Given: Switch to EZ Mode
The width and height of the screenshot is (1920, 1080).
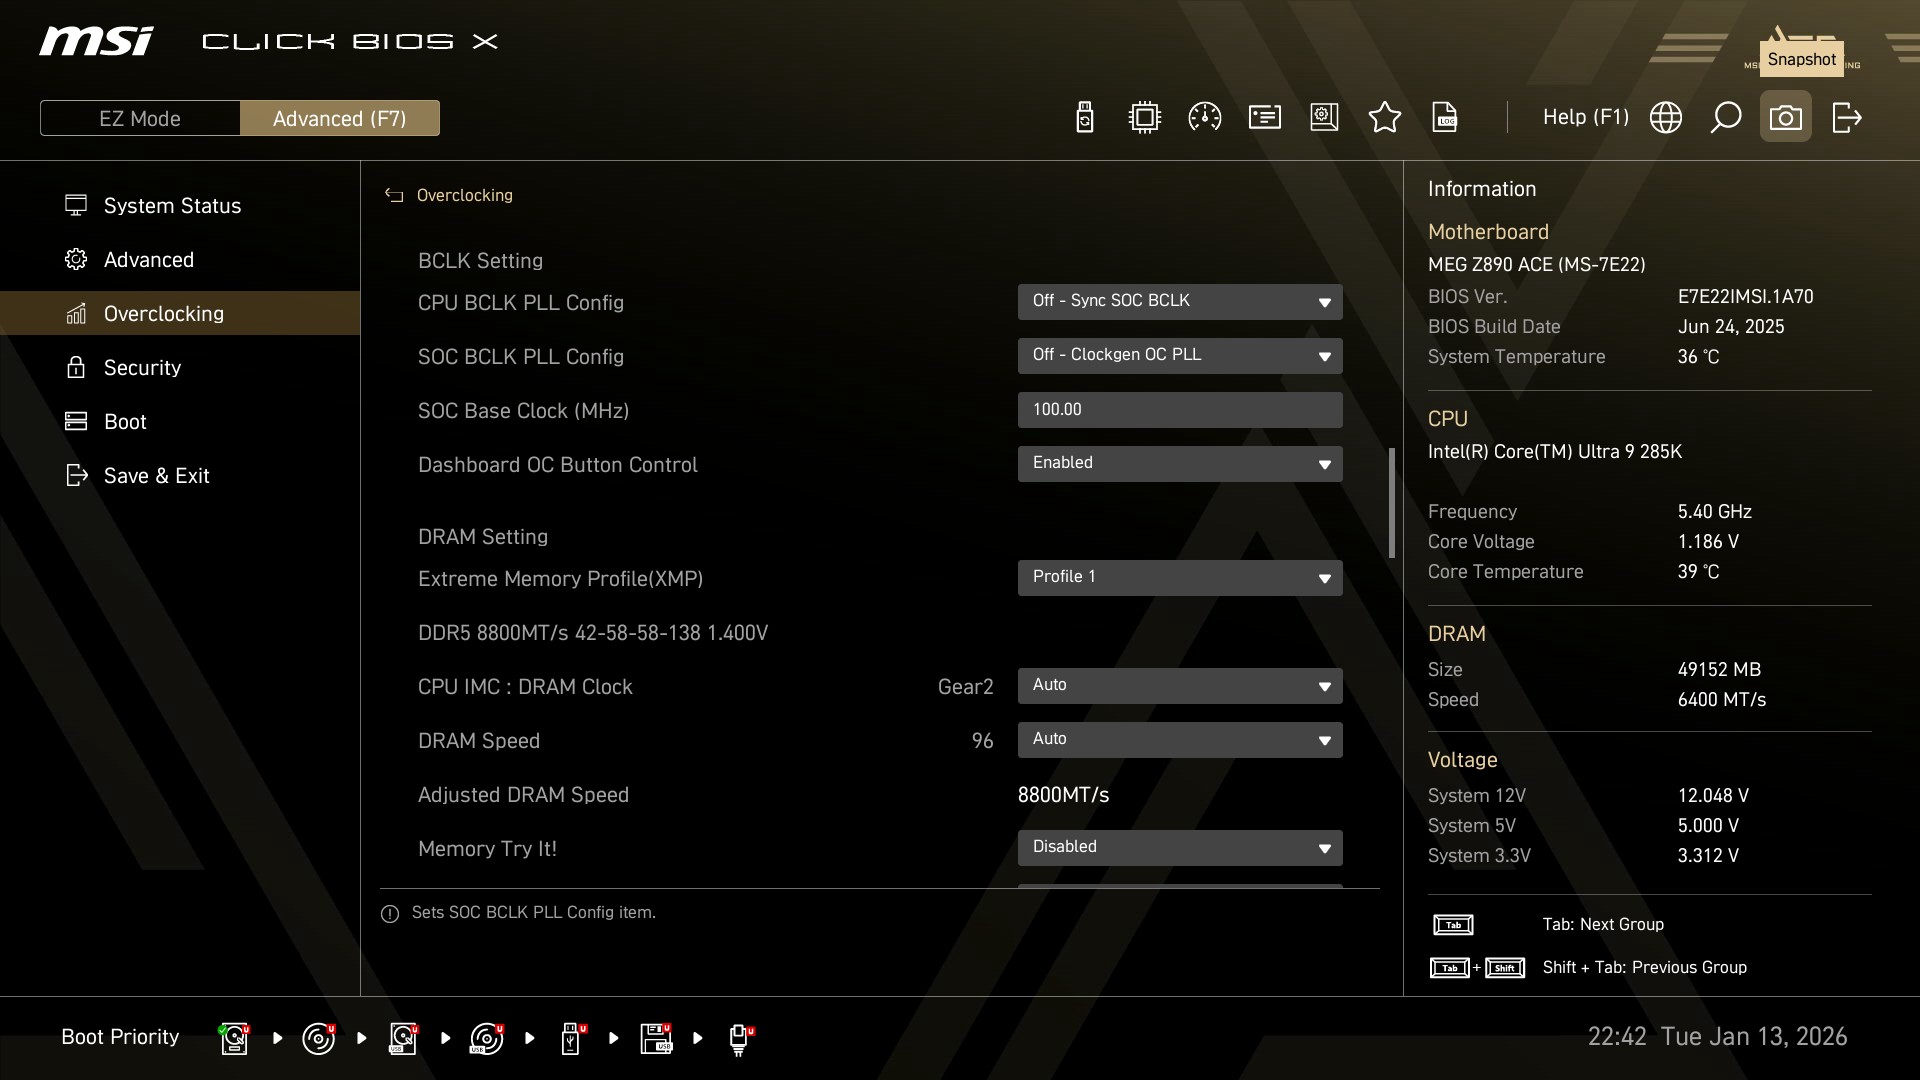Looking at the screenshot, I should pos(140,118).
